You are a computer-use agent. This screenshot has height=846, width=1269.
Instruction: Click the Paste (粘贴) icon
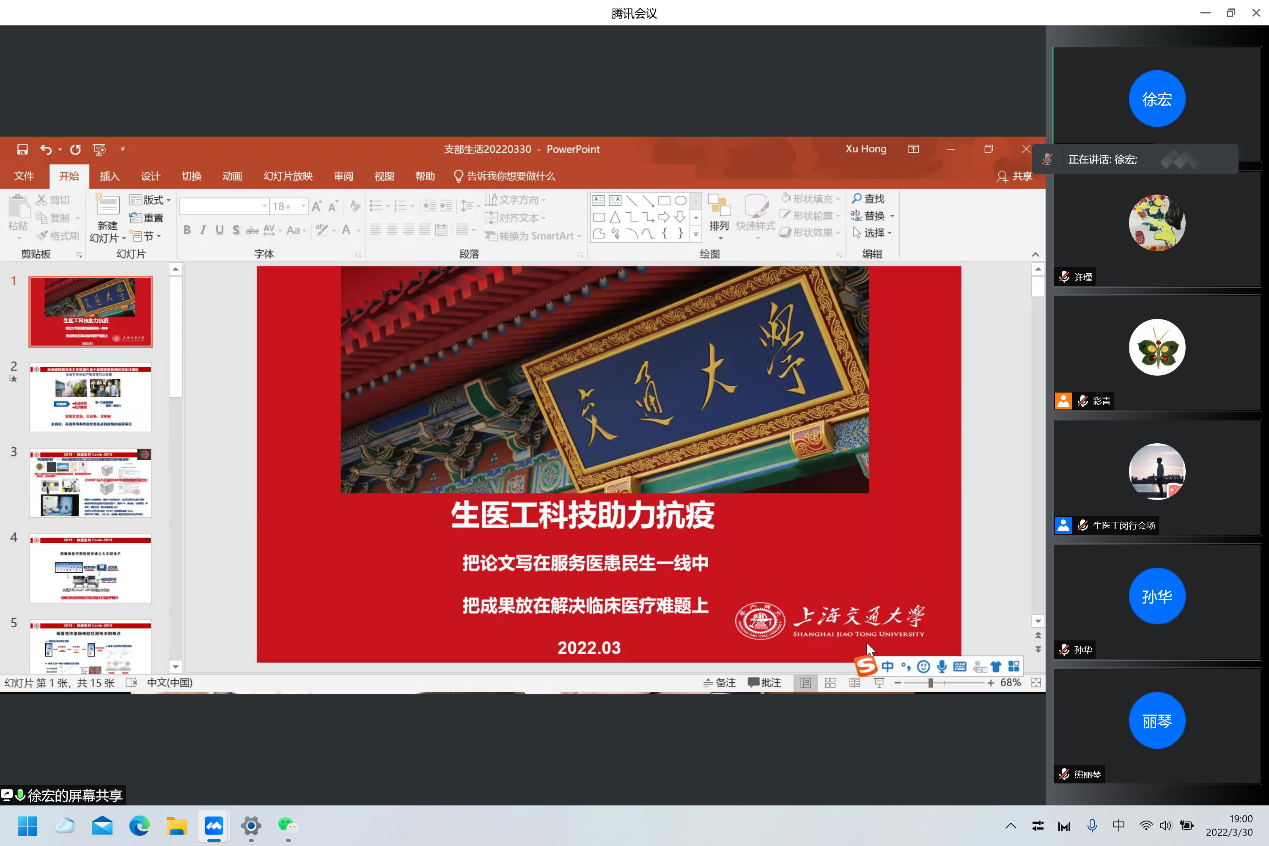pos(18,207)
